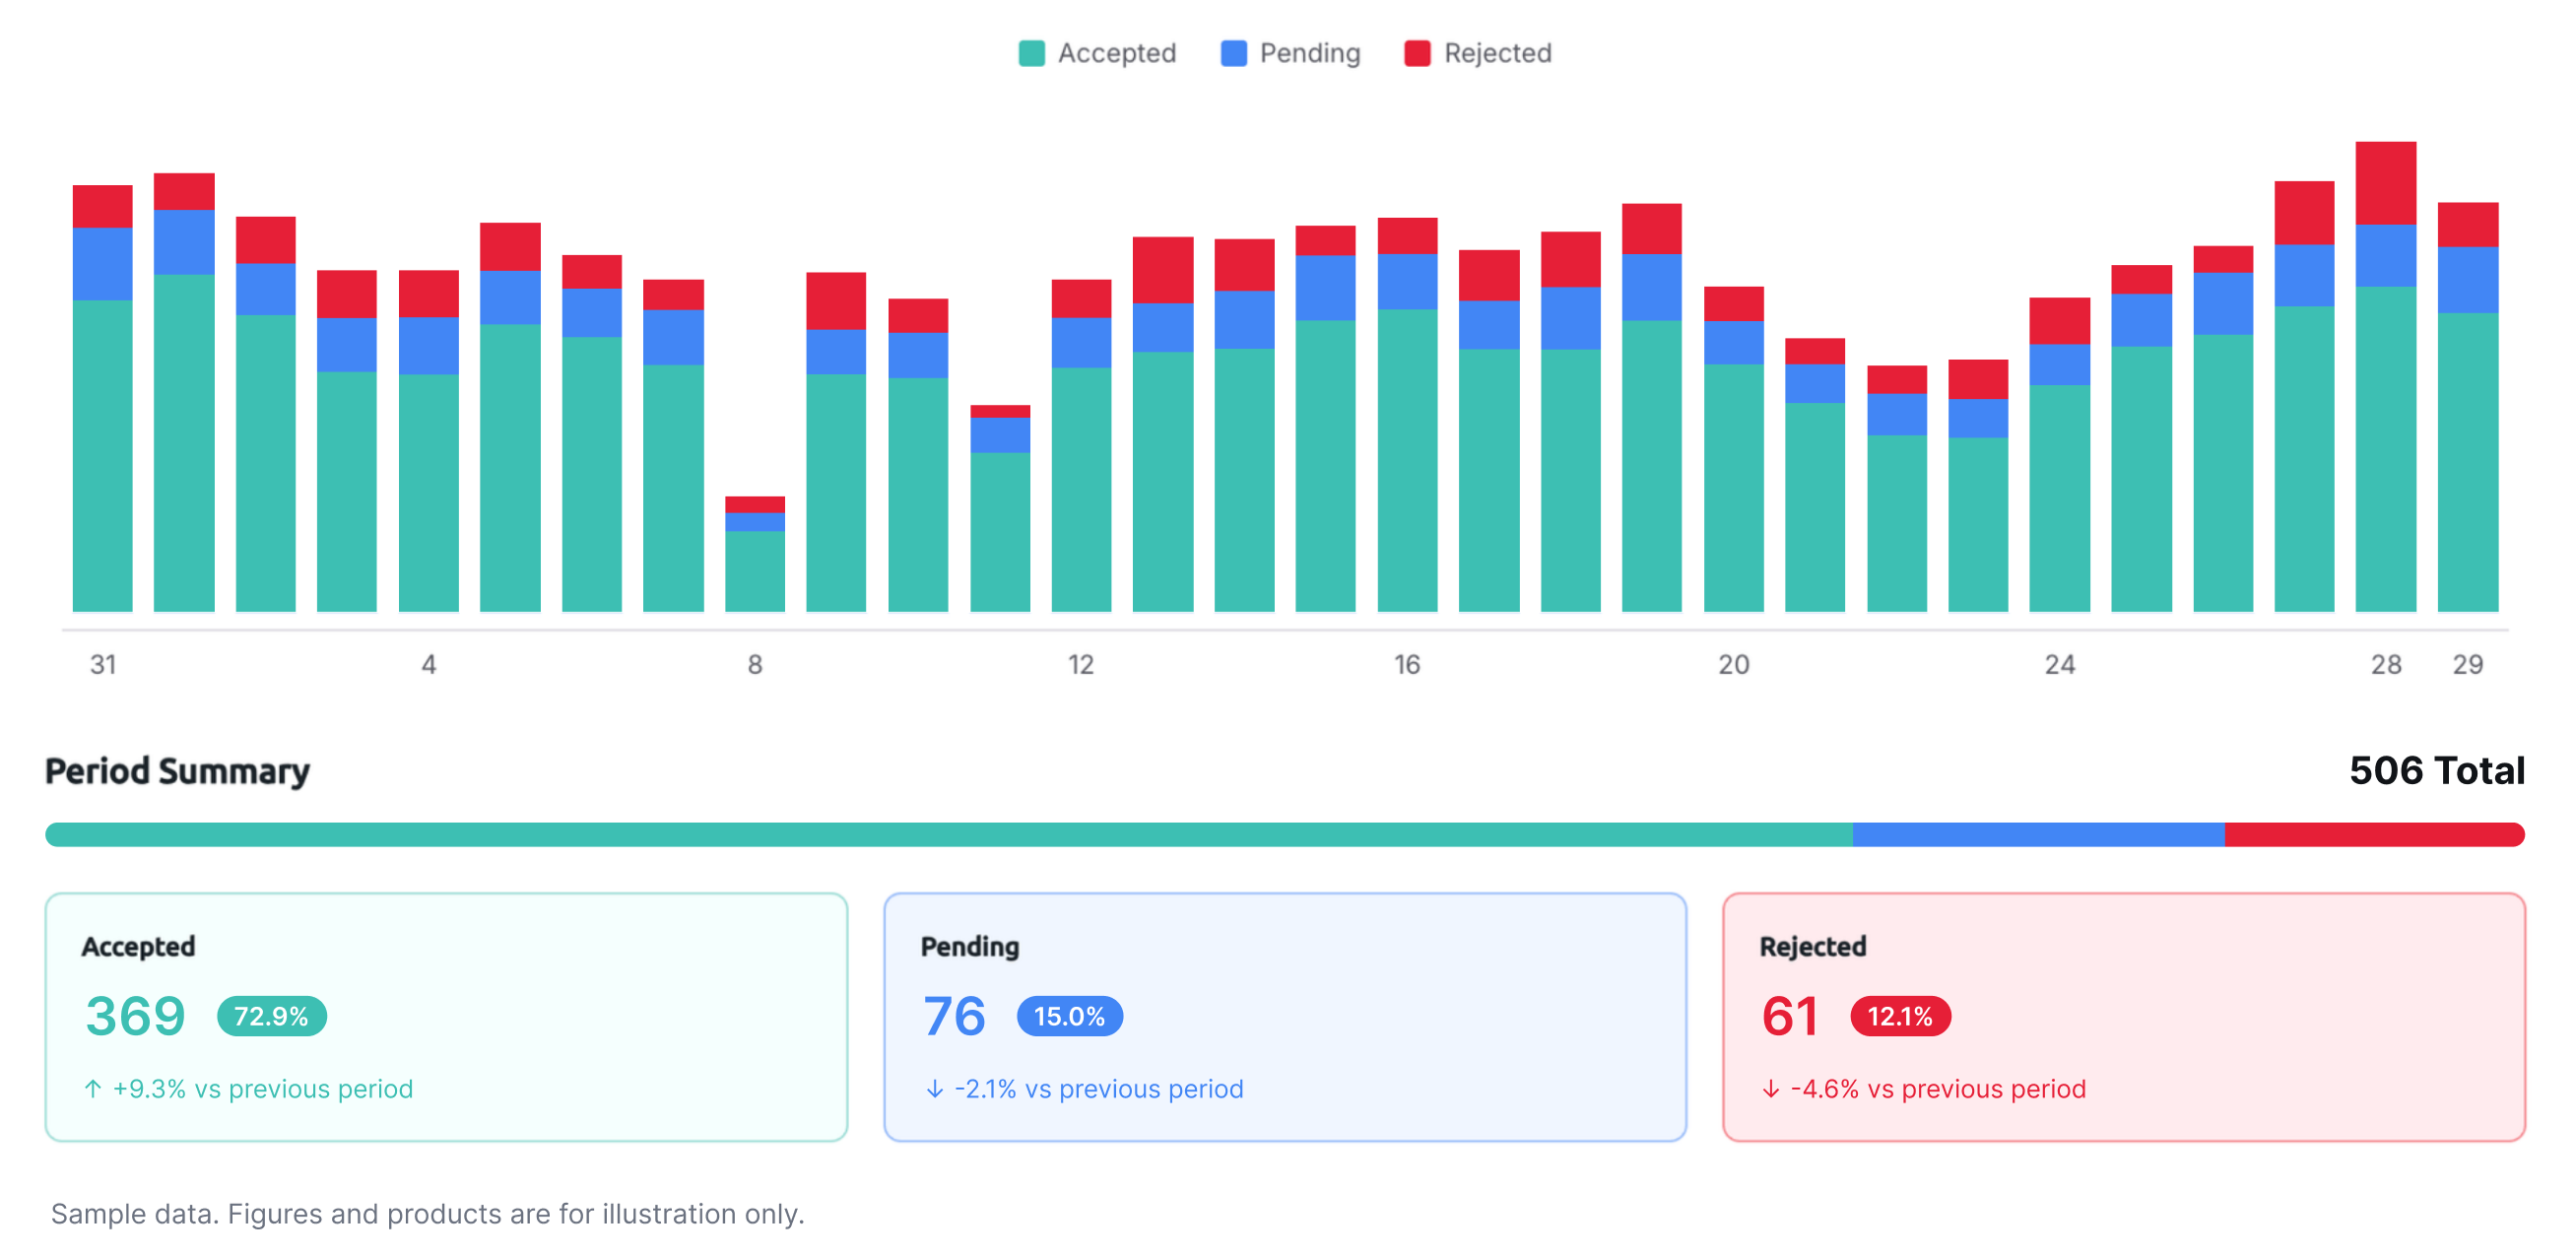The image size is (2576, 1256).
Task: Click the tallest bar at day 28
Action: pos(2386,377)
